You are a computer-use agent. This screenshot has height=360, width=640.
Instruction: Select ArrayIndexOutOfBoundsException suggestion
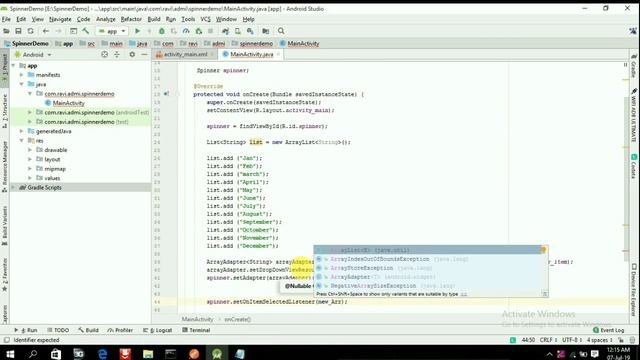pos(431,259)
